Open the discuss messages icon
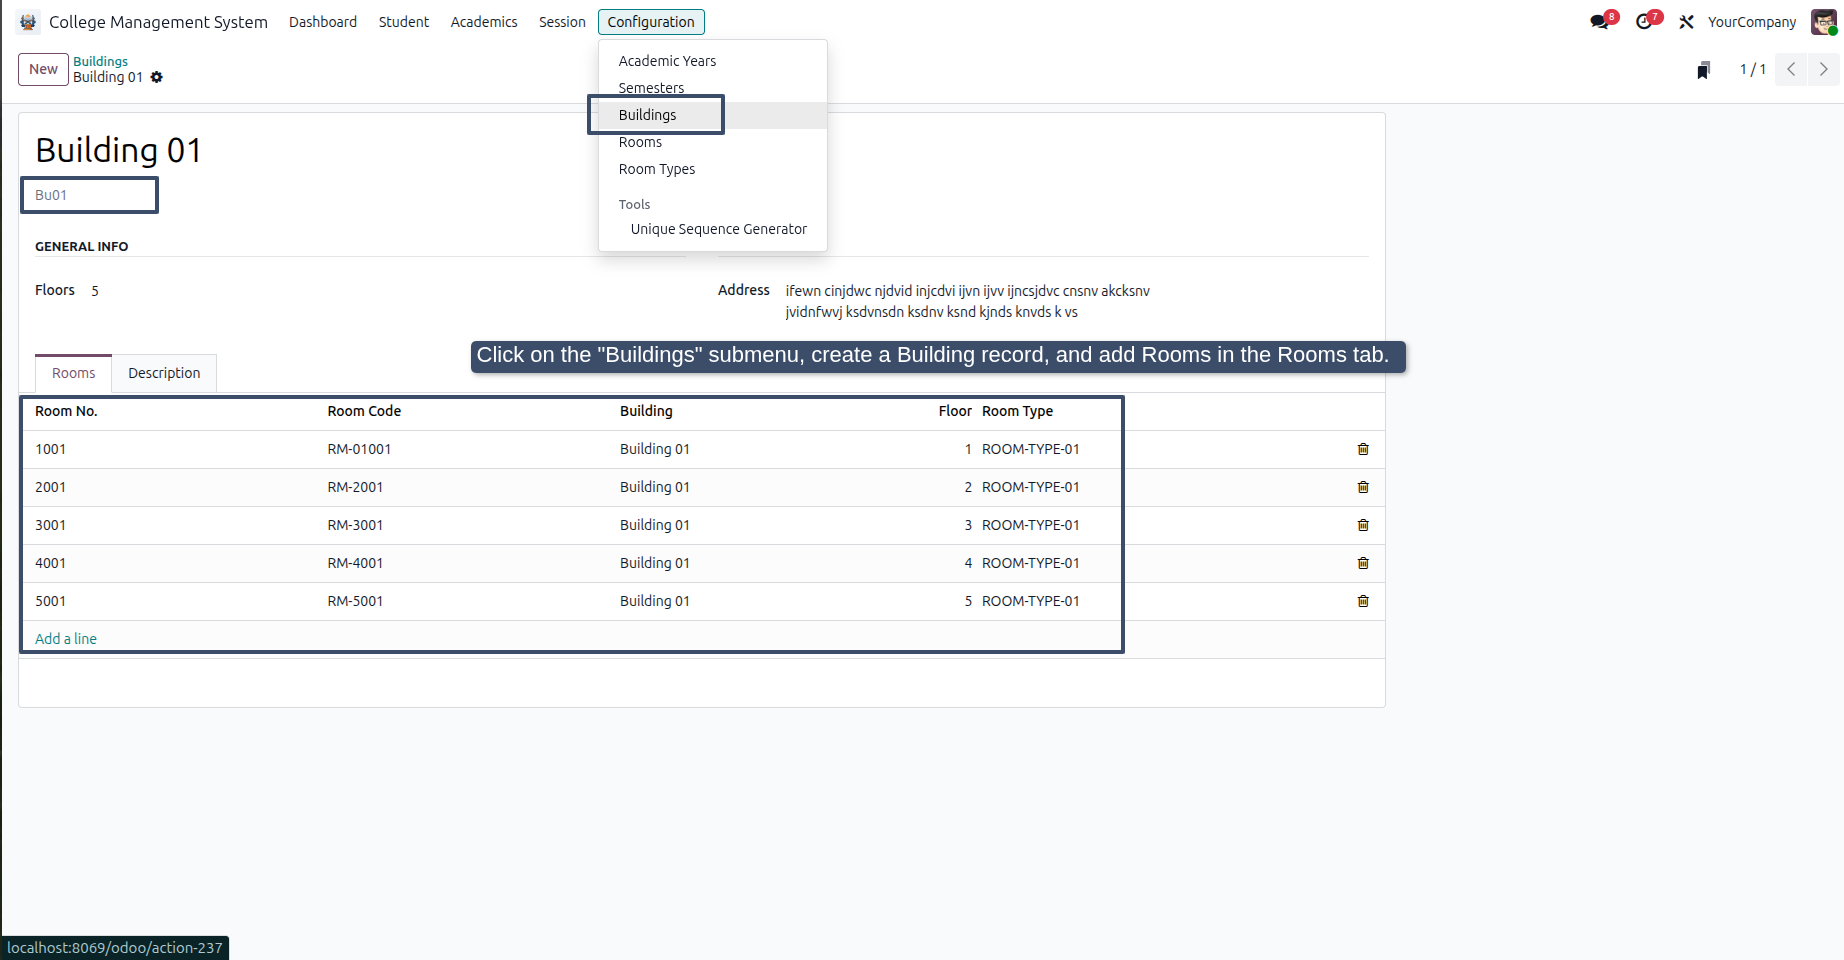This screenshot has width=1844, height=960. point(1600,22)
